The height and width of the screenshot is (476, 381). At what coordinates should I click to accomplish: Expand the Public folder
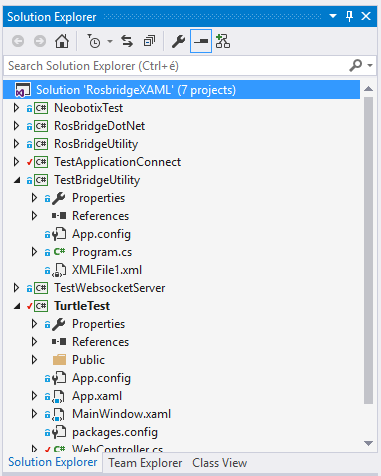(x=34, y=360)
